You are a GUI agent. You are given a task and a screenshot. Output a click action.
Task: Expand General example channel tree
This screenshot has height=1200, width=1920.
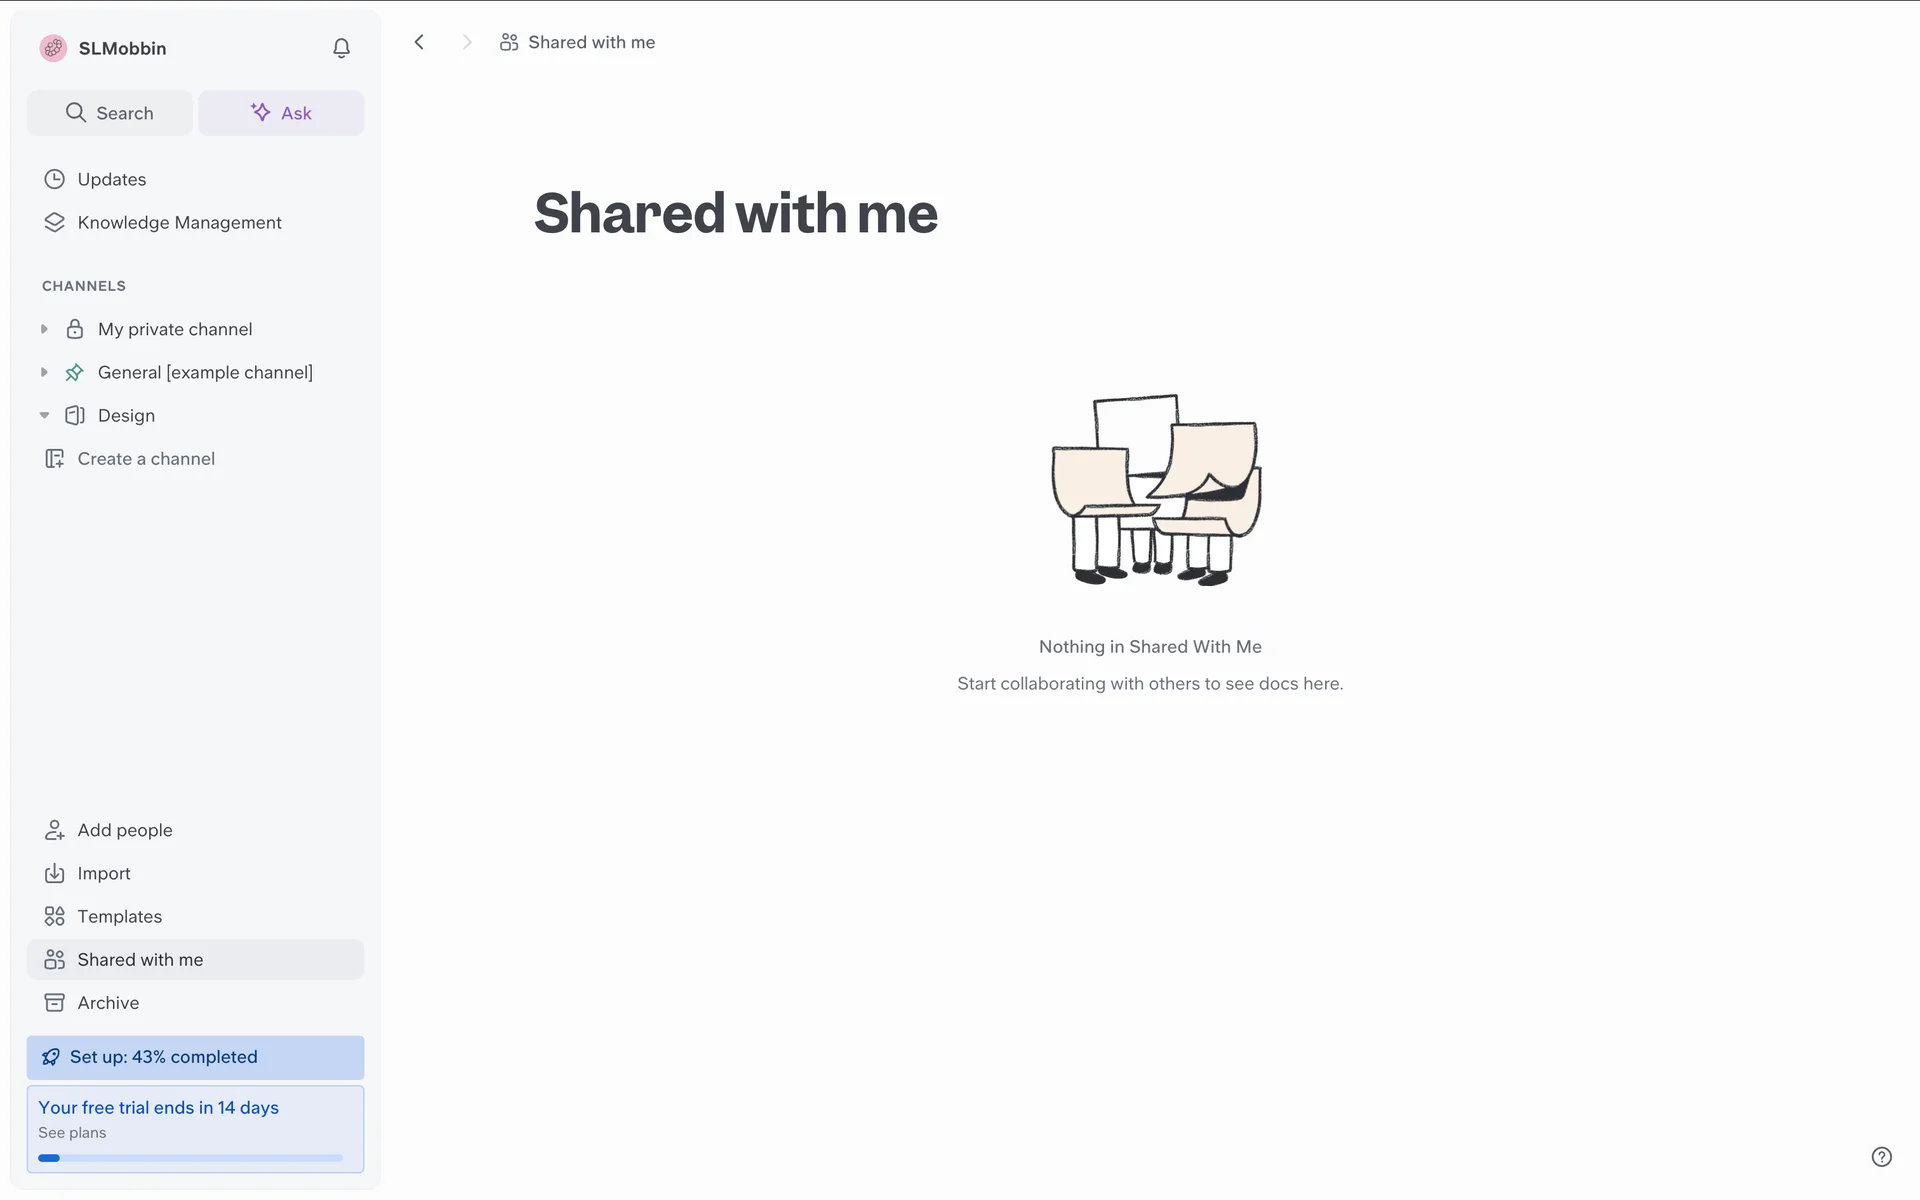pyautogui.click(x=44, y=372)
